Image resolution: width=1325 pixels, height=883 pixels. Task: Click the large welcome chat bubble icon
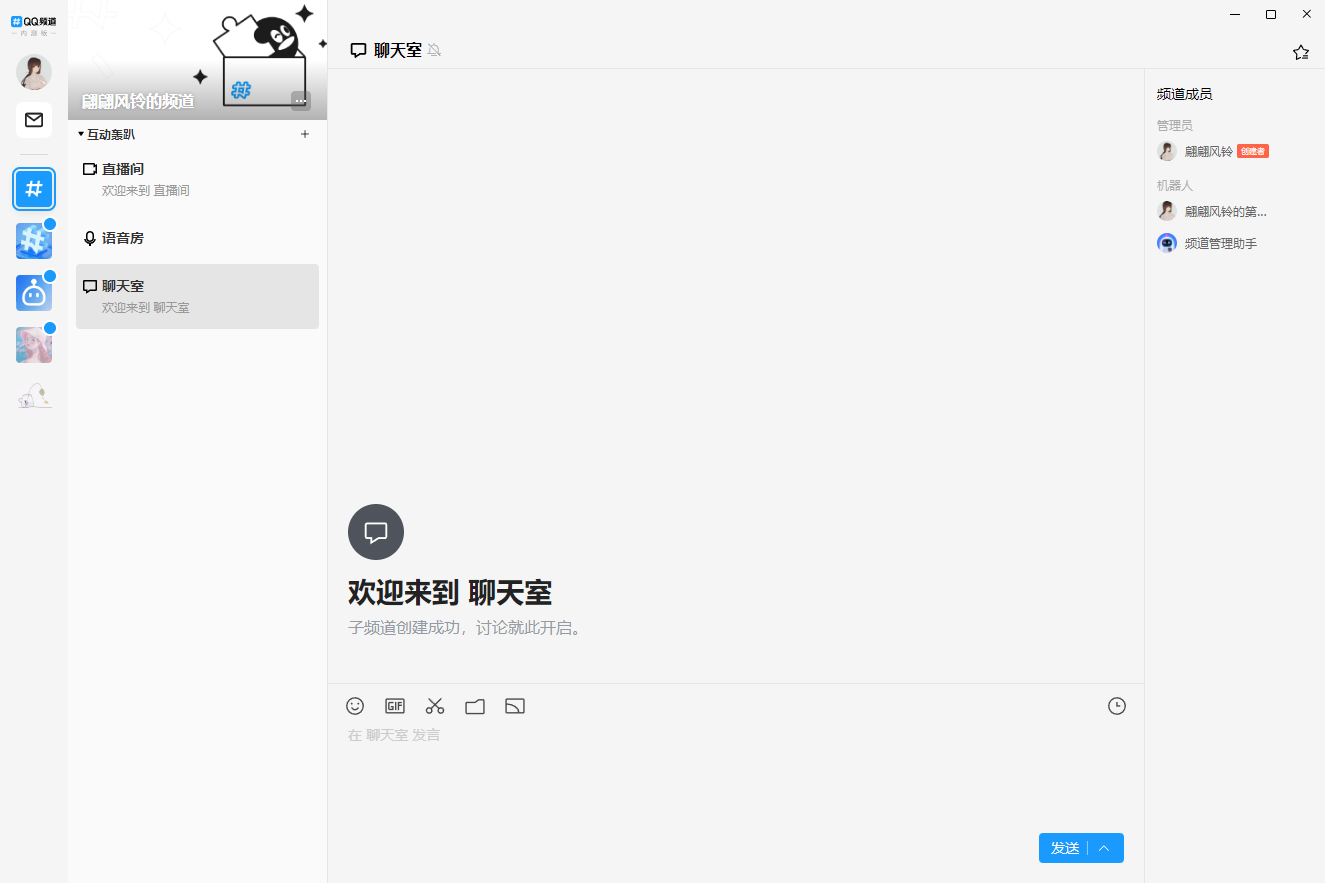(x=376, y=532)
